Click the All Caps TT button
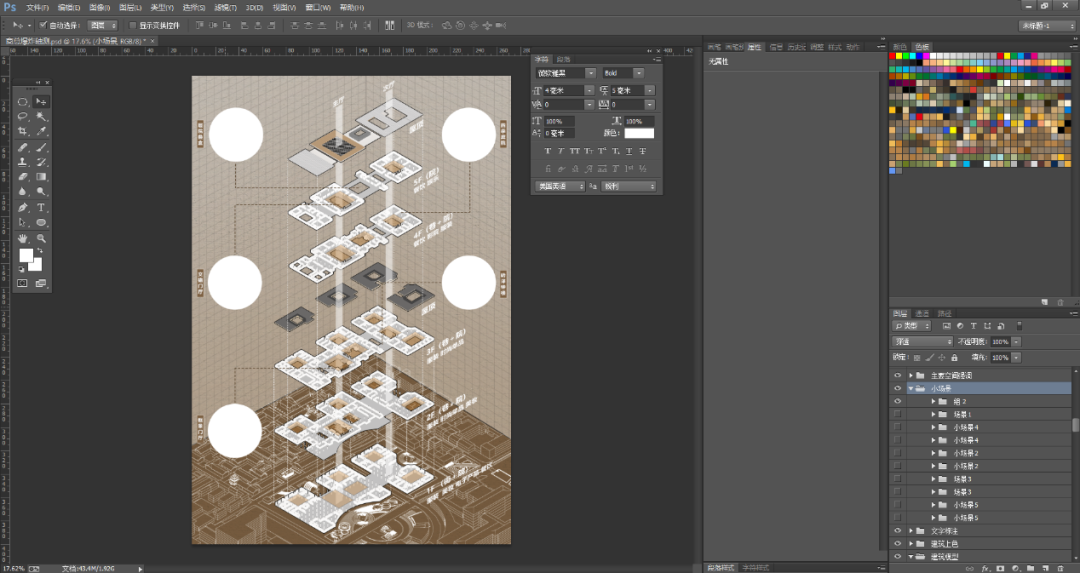The width and height of the screenshot is (1080, 573). [574, 151]
